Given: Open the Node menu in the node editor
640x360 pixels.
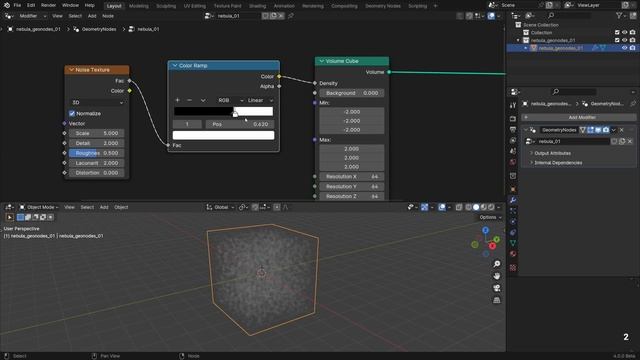Looking at the screenshot, I should [x=108, y=16].
